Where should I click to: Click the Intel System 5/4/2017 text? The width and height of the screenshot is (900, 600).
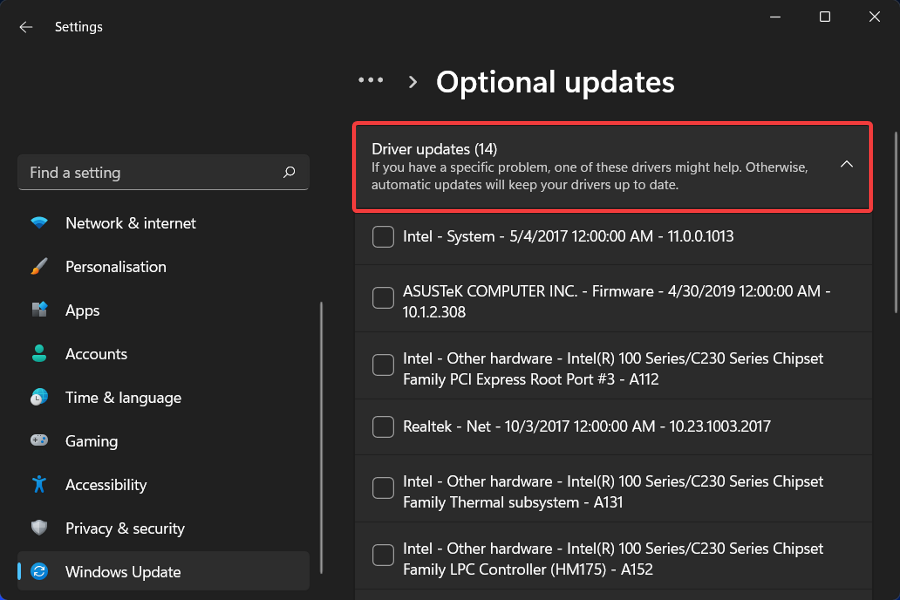click(568, 237)
